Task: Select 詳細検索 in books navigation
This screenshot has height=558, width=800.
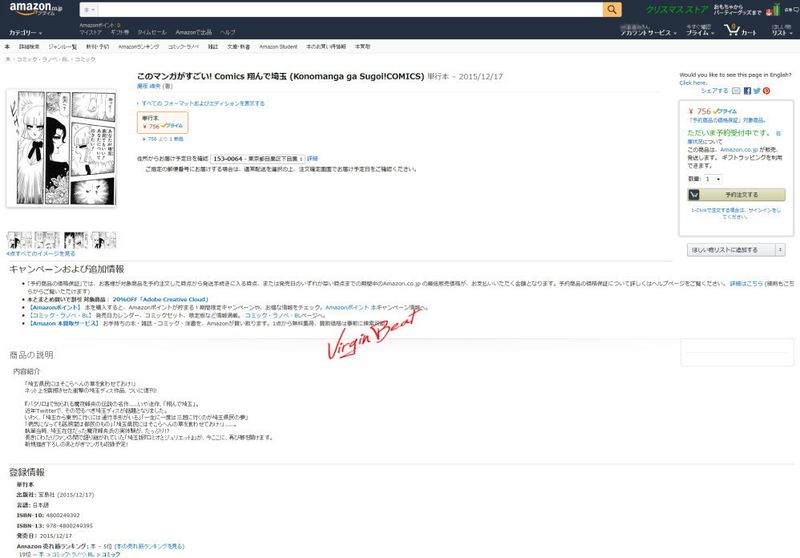Action: (x=29, y=46)
